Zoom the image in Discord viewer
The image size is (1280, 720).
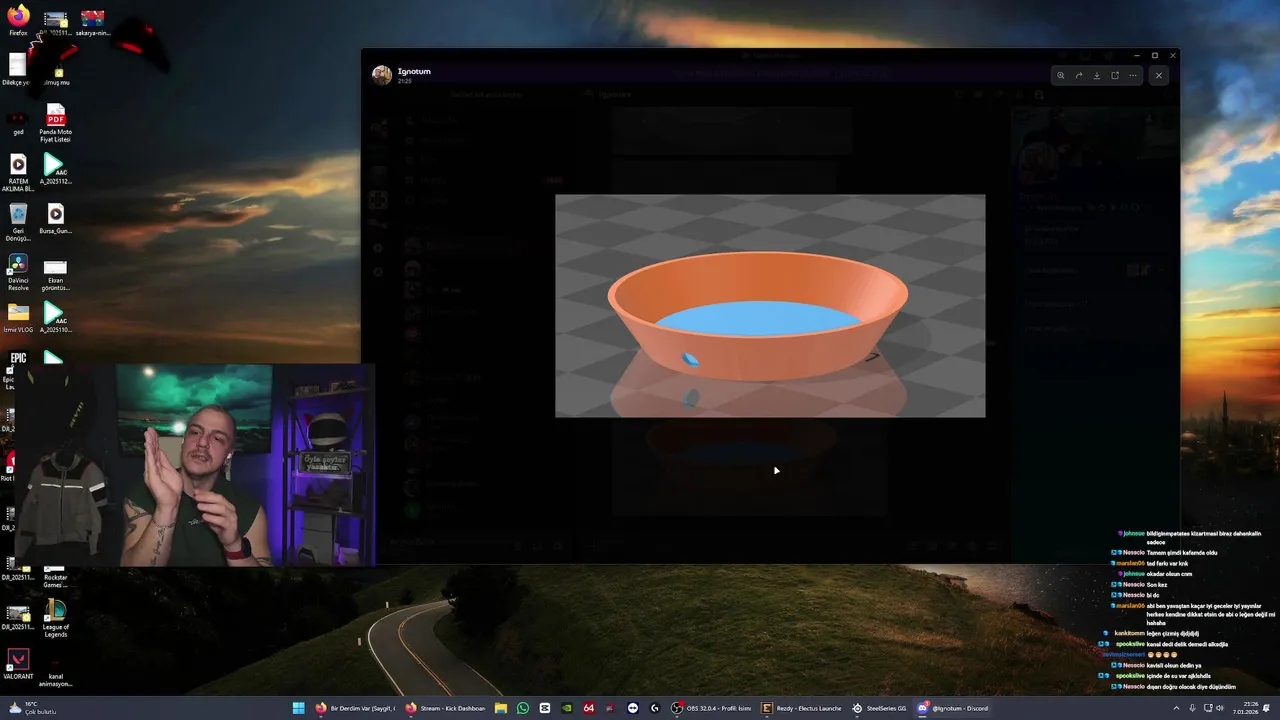(1061, 75)
